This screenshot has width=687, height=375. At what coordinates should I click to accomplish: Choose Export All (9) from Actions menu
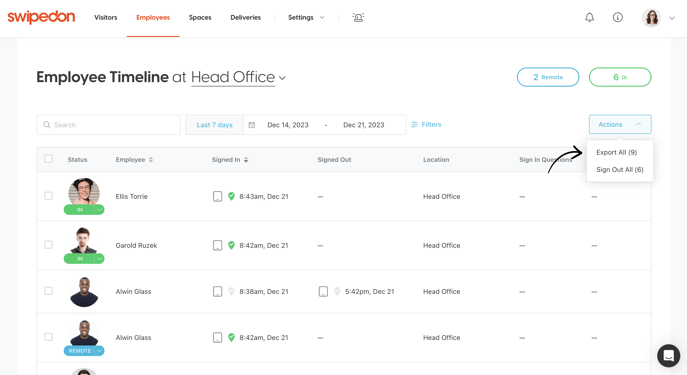click(x=616, y=152)
